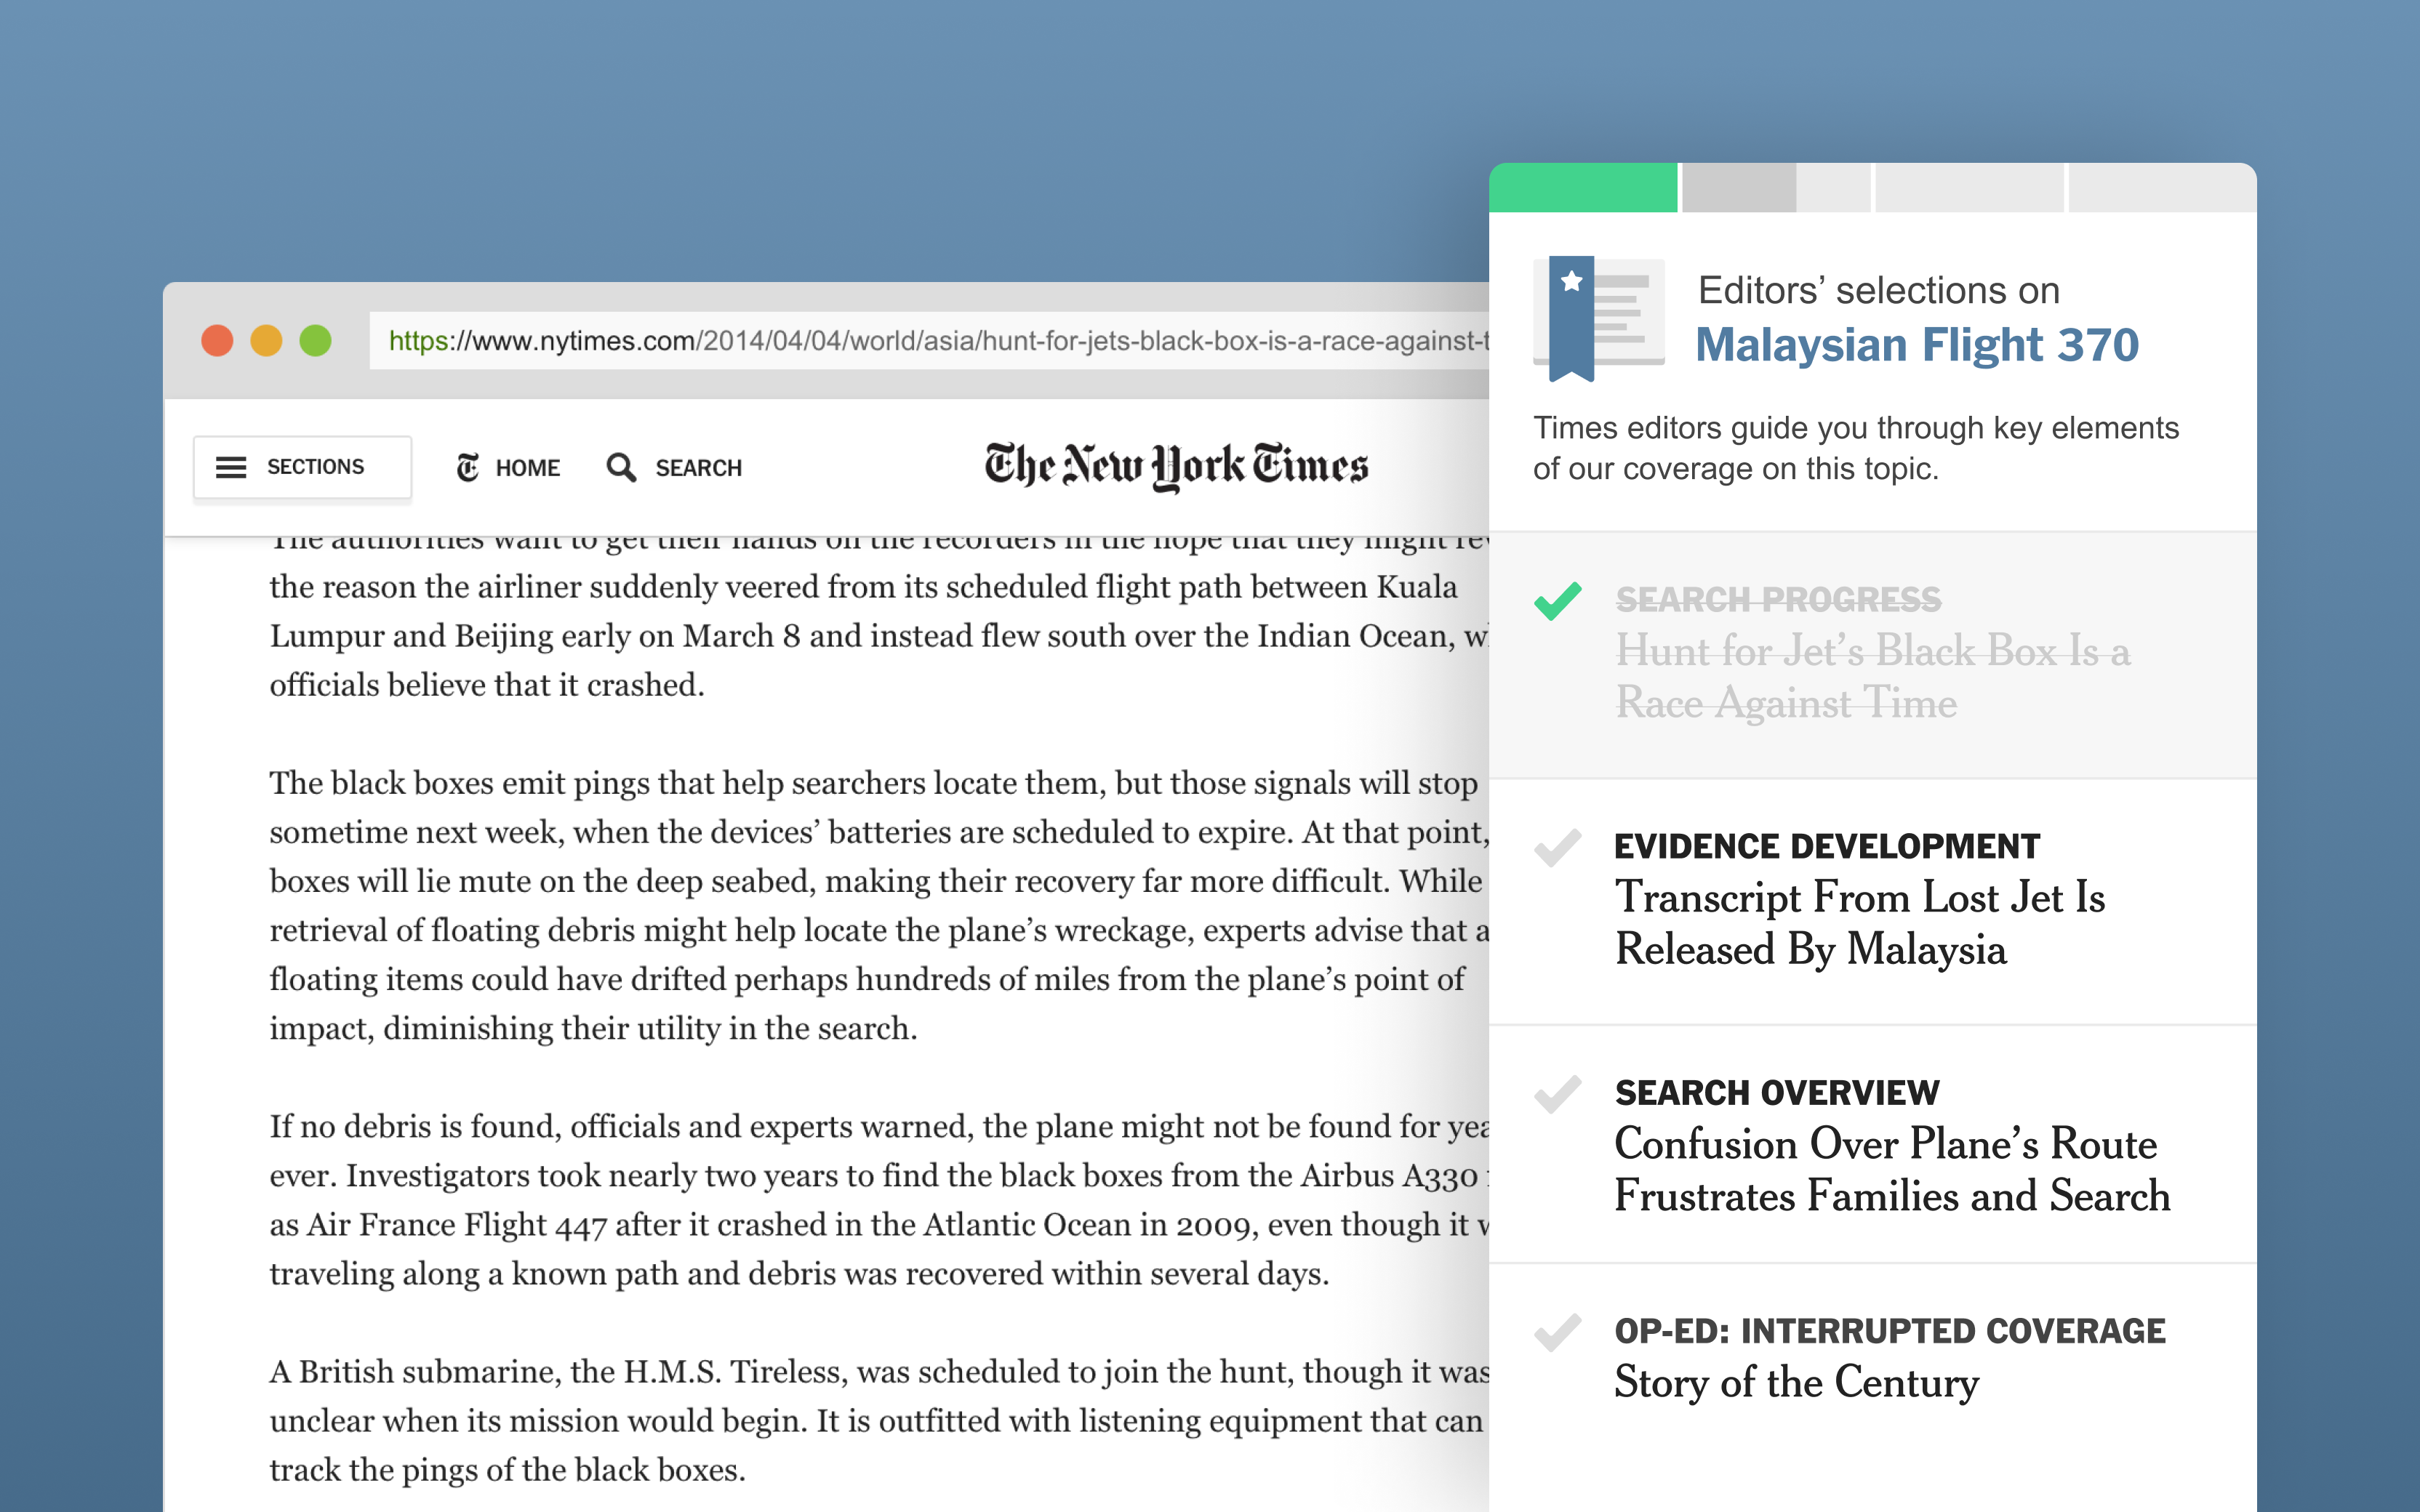Image resolution: width=2420 pixels, height=1512 pixels.
Task: Click the red close window dot
Action: point(217,341)
